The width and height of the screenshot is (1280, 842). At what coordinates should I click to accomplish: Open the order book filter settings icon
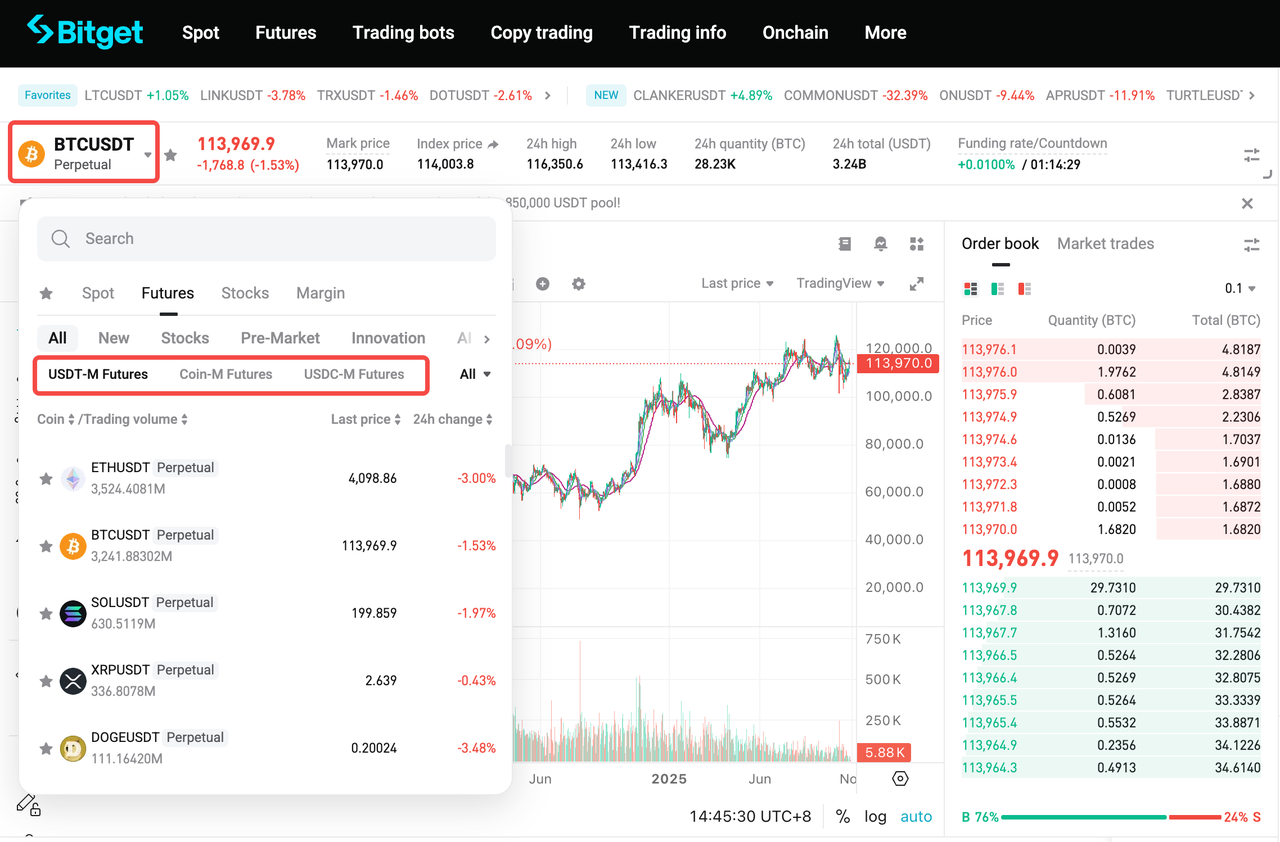click(x=1251, y=244)
